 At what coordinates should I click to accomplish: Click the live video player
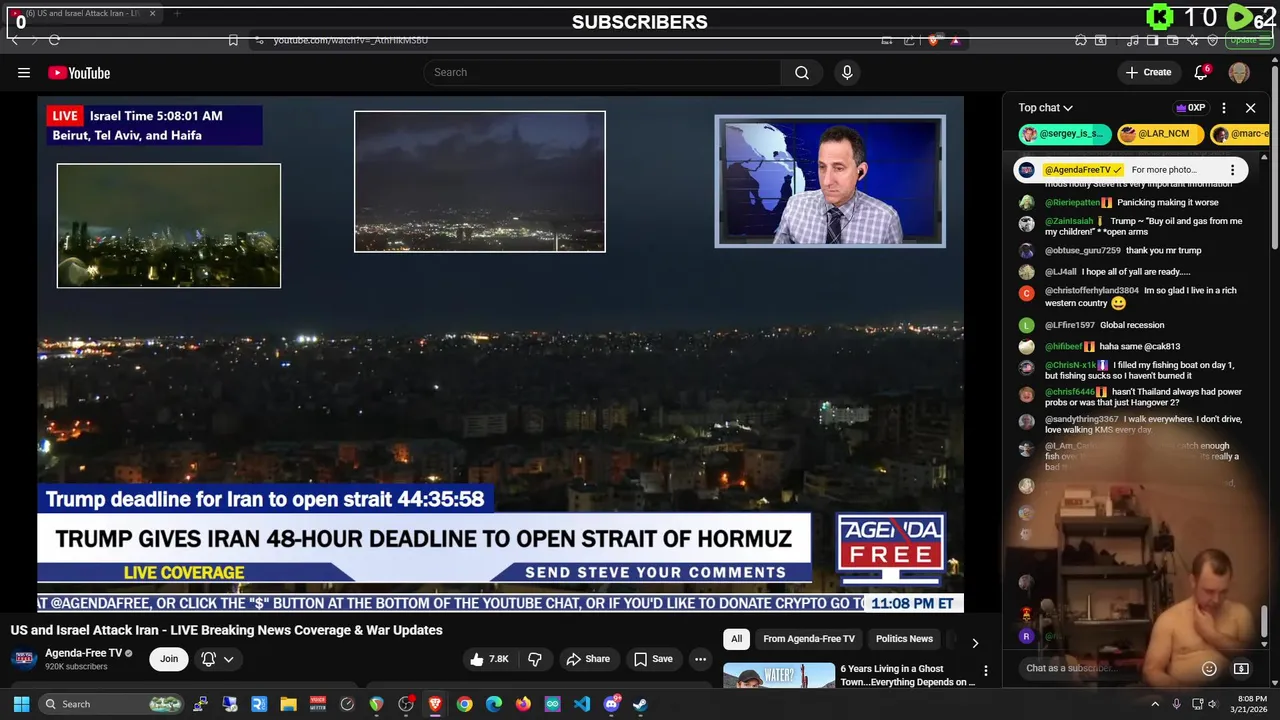(500, 354)
